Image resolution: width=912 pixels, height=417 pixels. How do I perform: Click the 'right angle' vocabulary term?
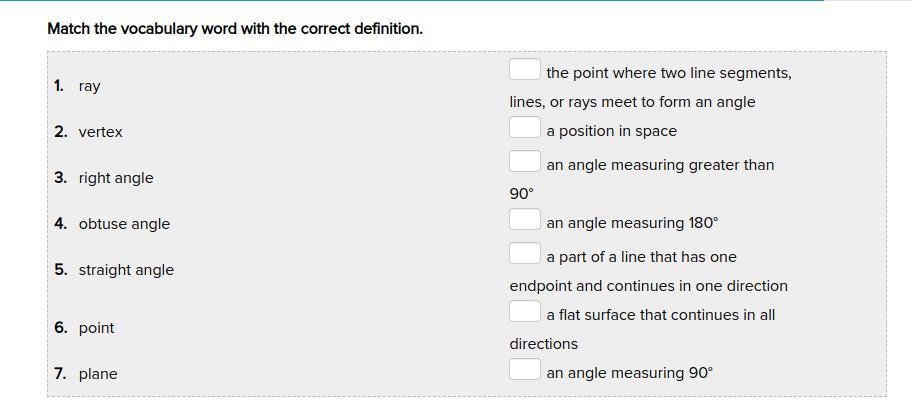pos(116,178)
